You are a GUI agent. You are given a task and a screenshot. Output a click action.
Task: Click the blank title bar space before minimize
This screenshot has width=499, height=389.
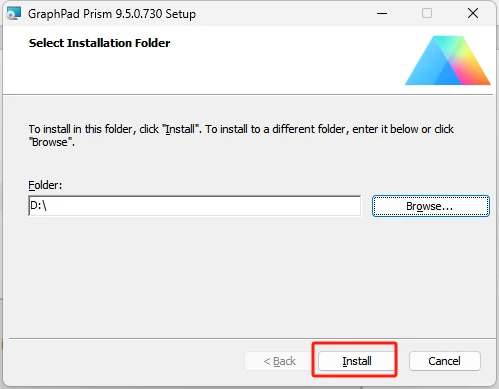283,14
